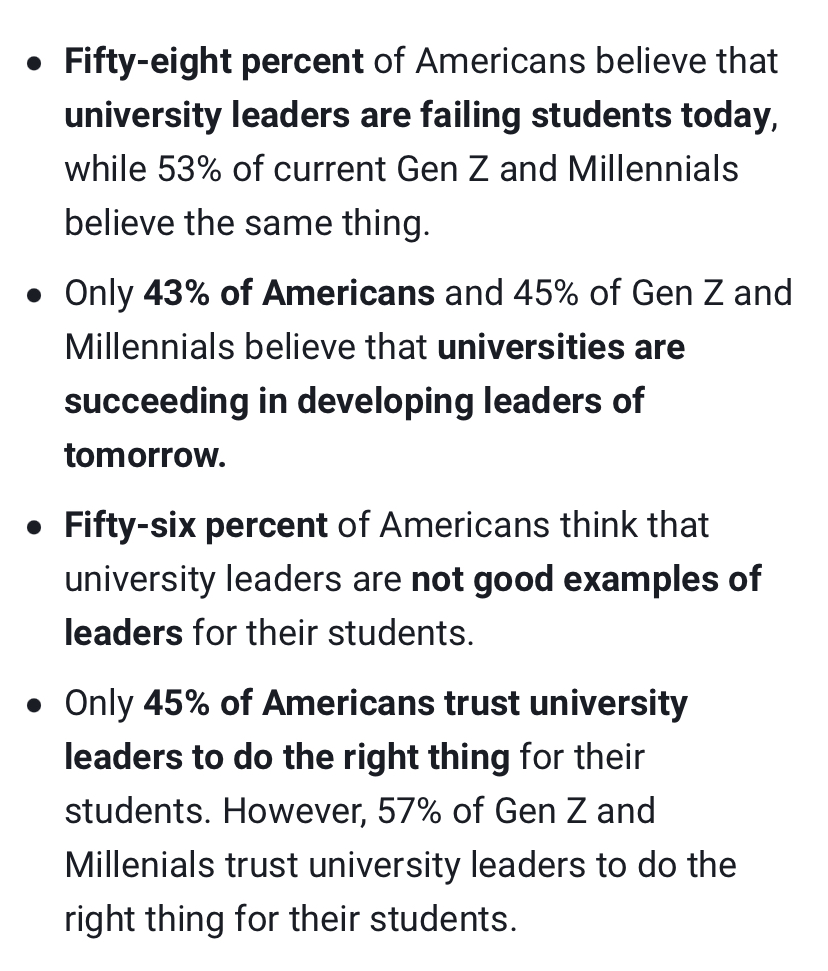Click the bold text "Fifty-six percent"
Image resolution: width=828 pixels, height=971 pixels.
click(x=196, y=525)
